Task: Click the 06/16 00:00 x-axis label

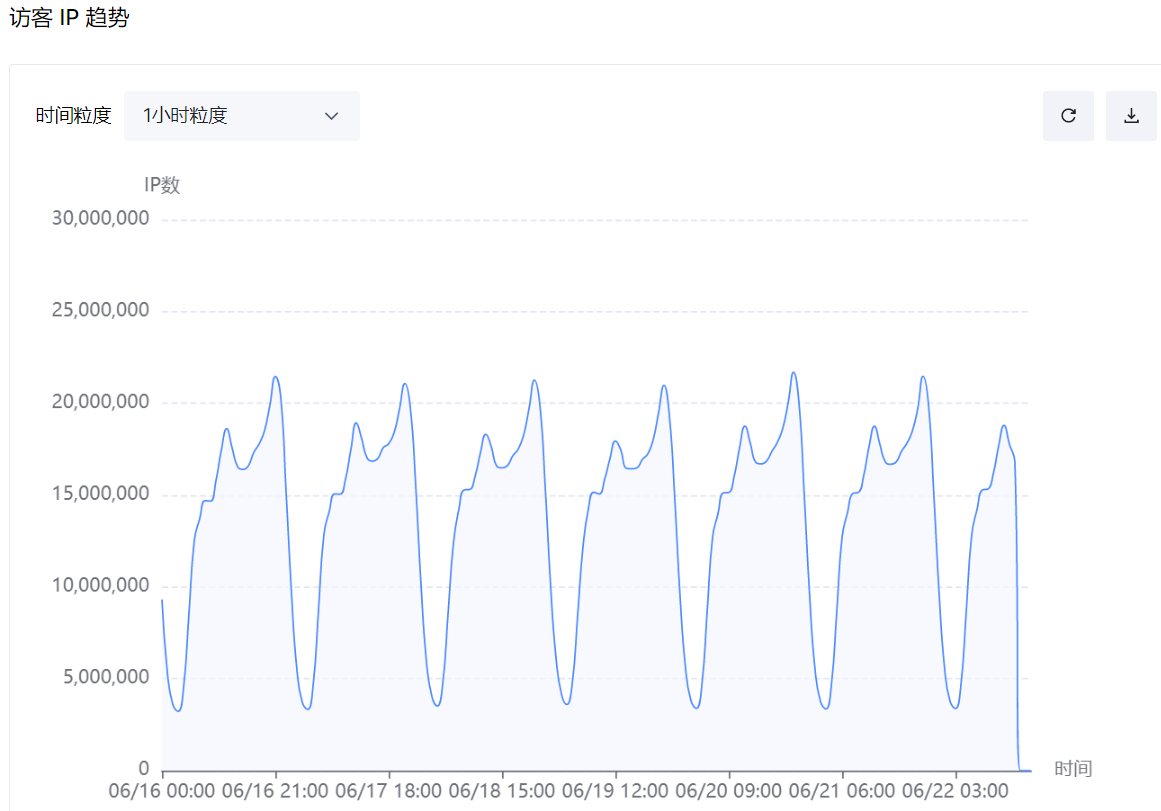Action: coord(162,791)
